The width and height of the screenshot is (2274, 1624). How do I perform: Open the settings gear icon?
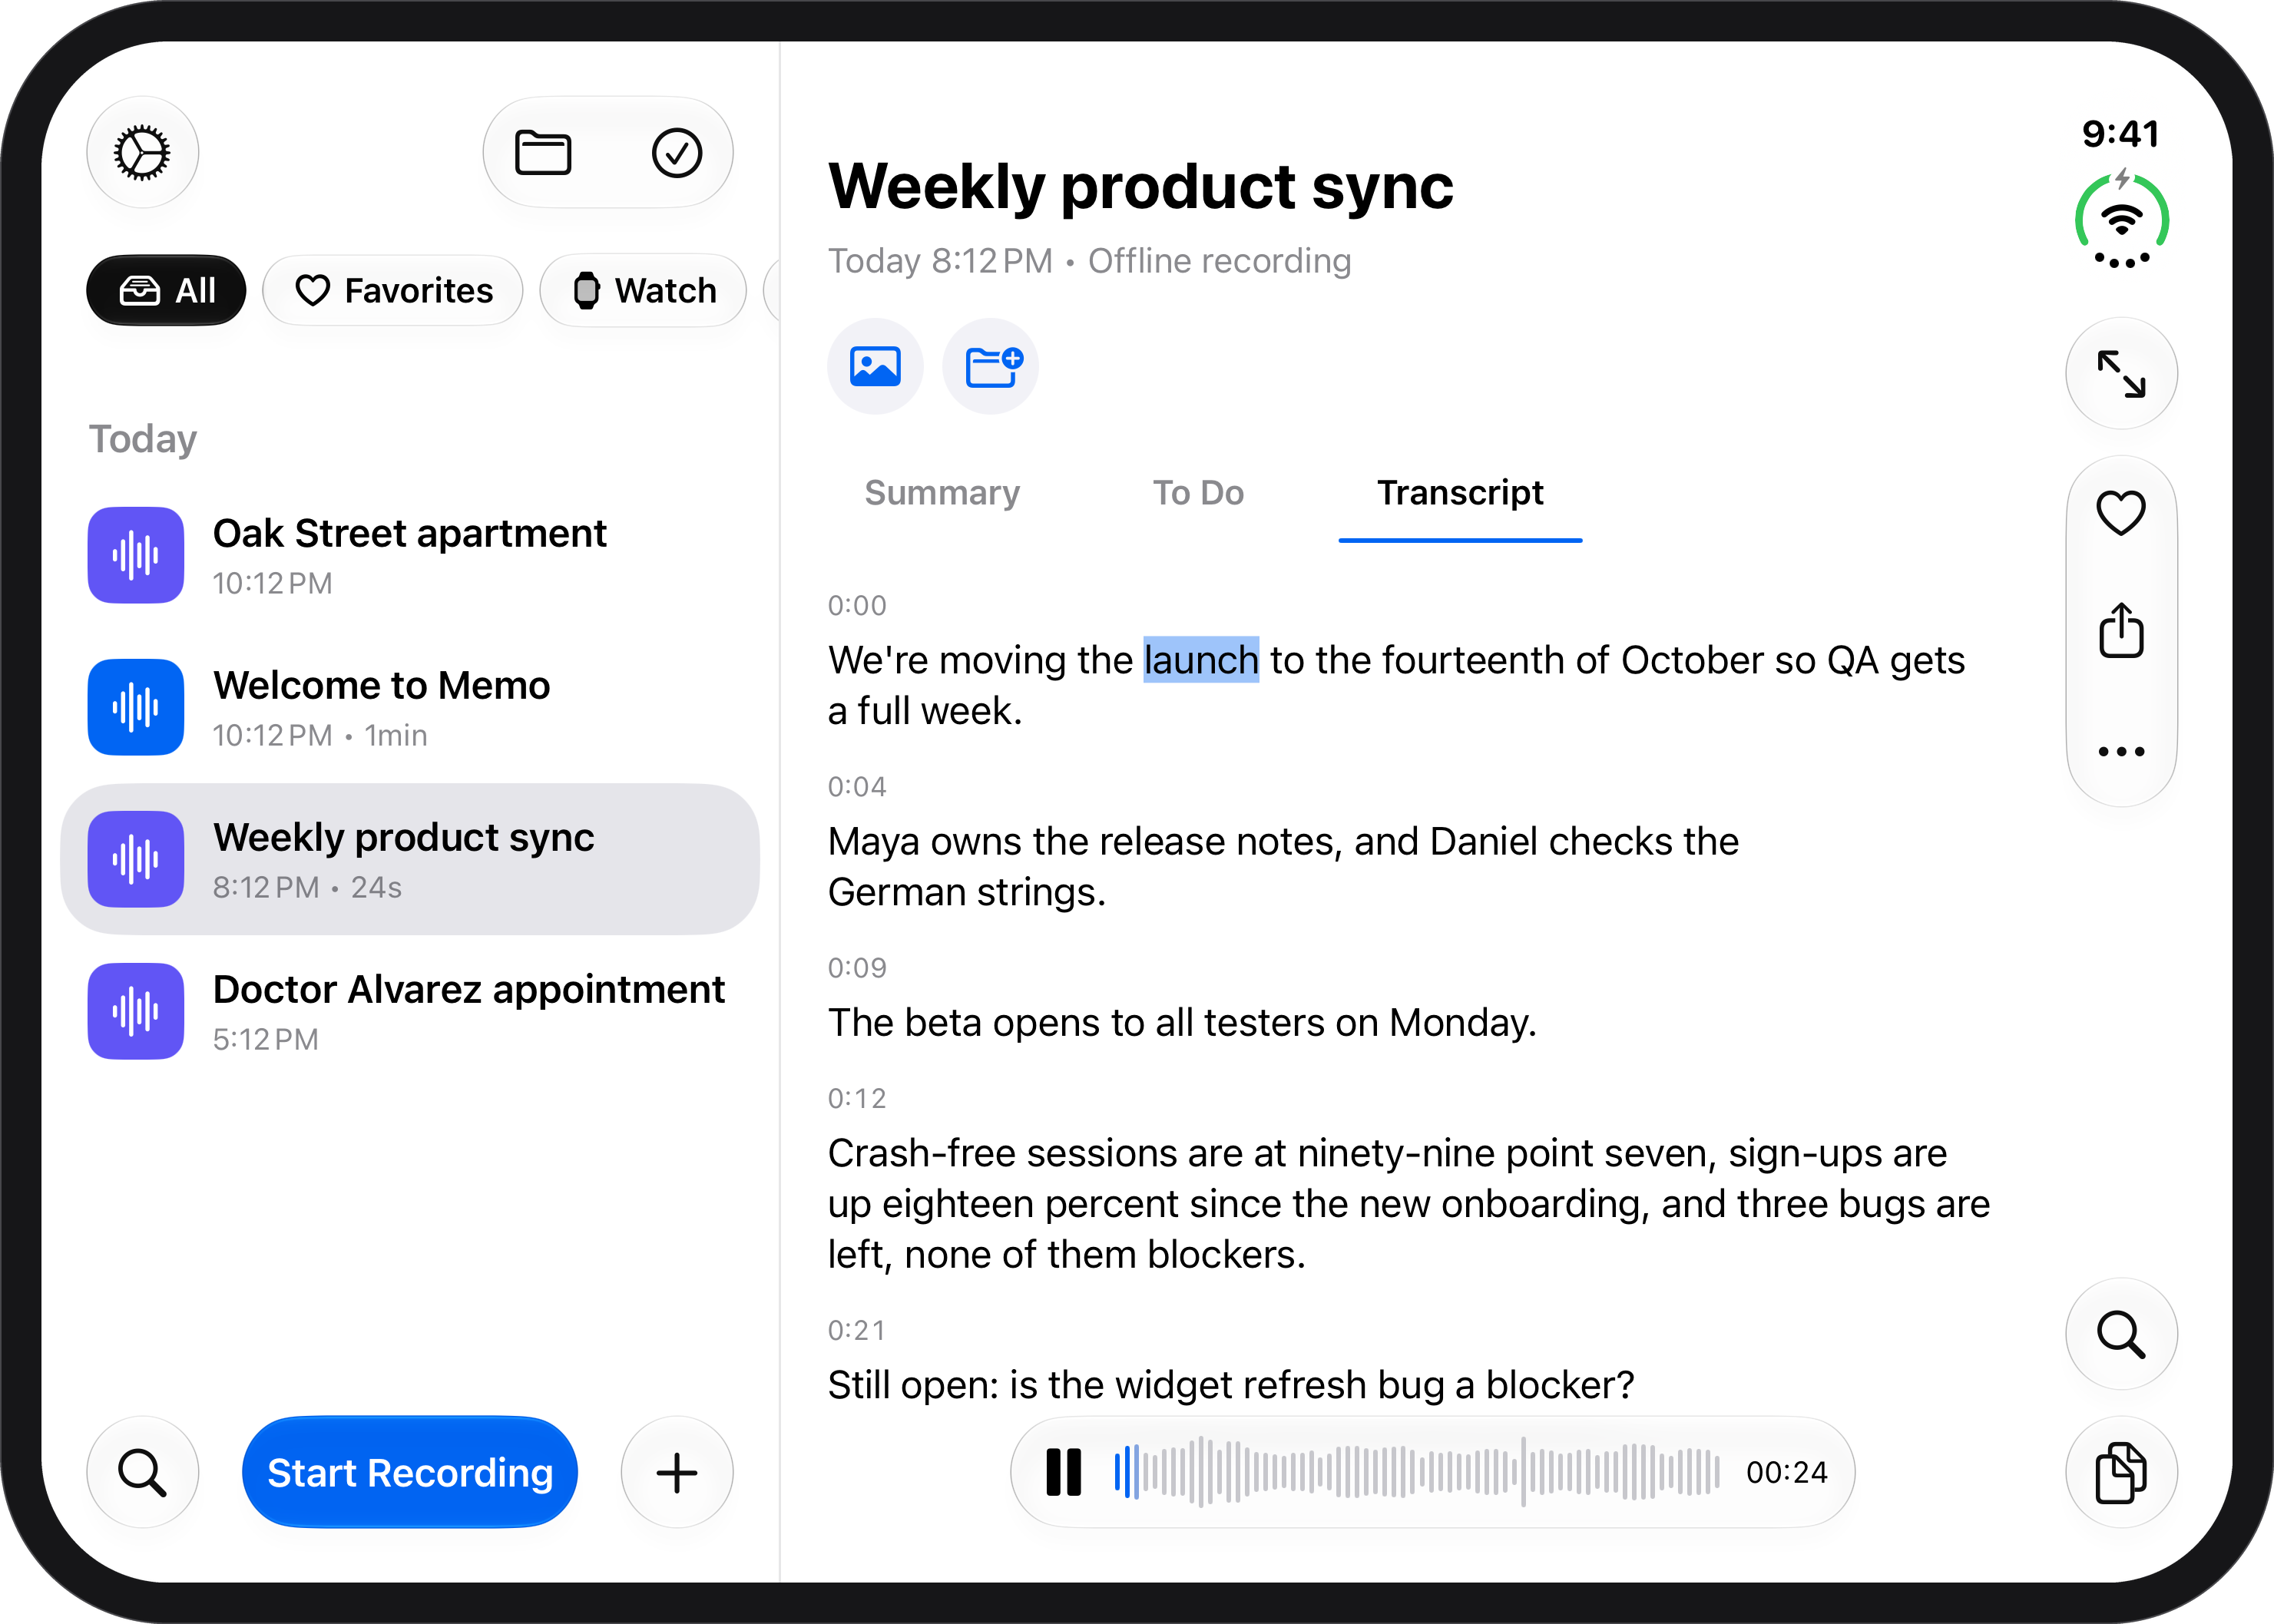(142, 153)
